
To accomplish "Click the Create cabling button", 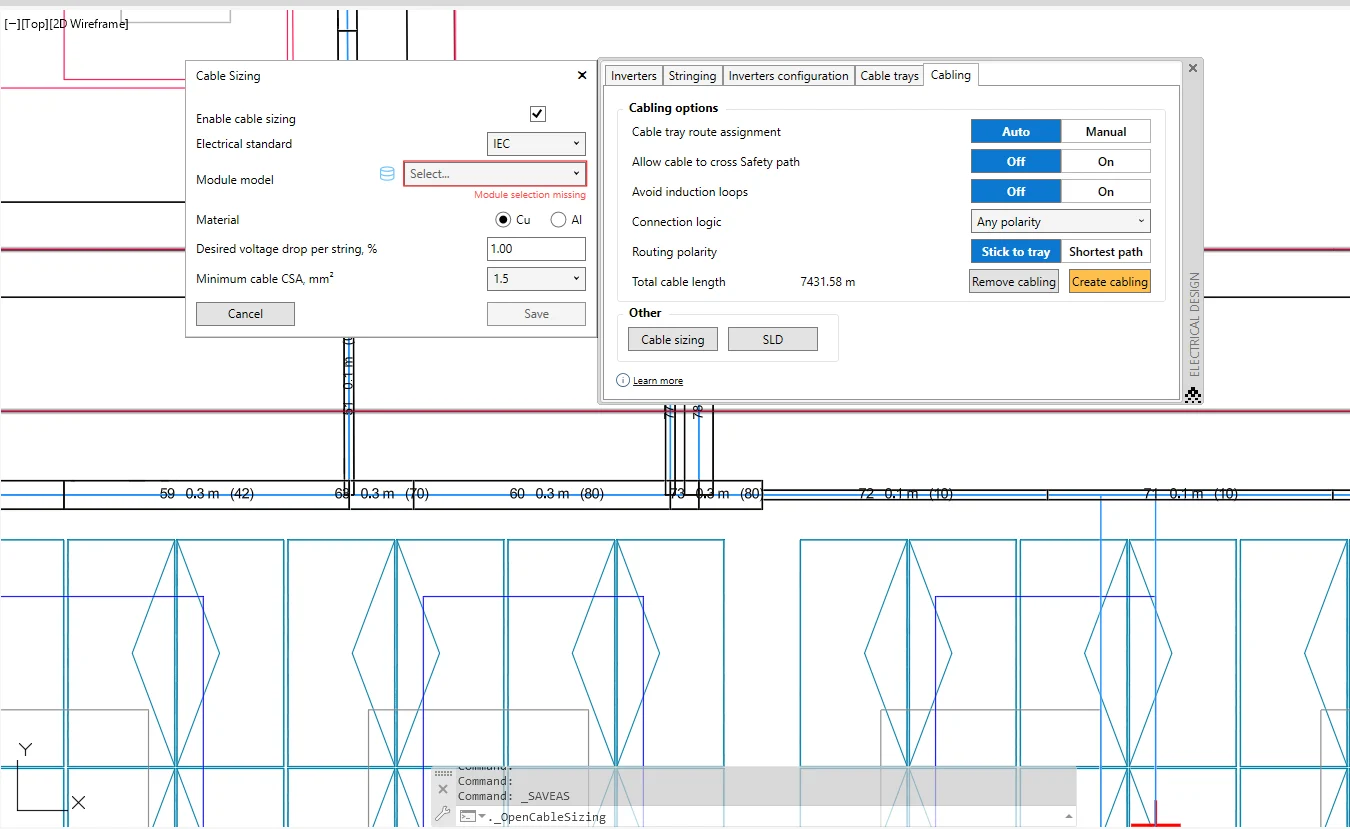I will click(x=1110, y=282).
